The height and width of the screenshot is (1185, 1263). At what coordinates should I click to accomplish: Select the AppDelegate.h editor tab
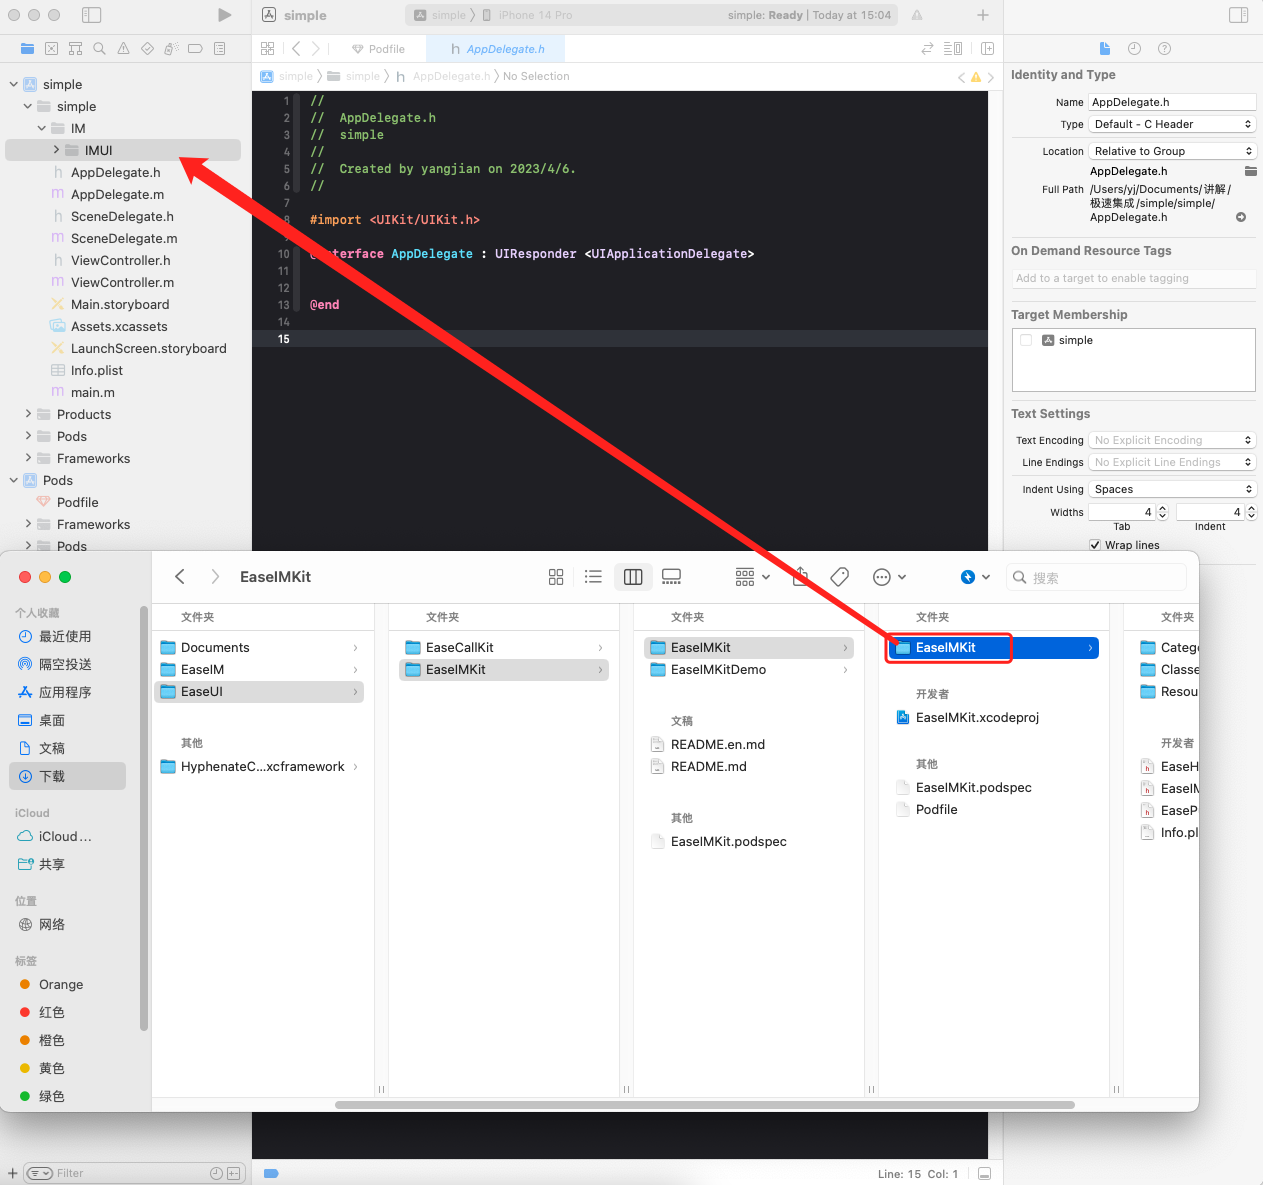(x=497, y=49)
